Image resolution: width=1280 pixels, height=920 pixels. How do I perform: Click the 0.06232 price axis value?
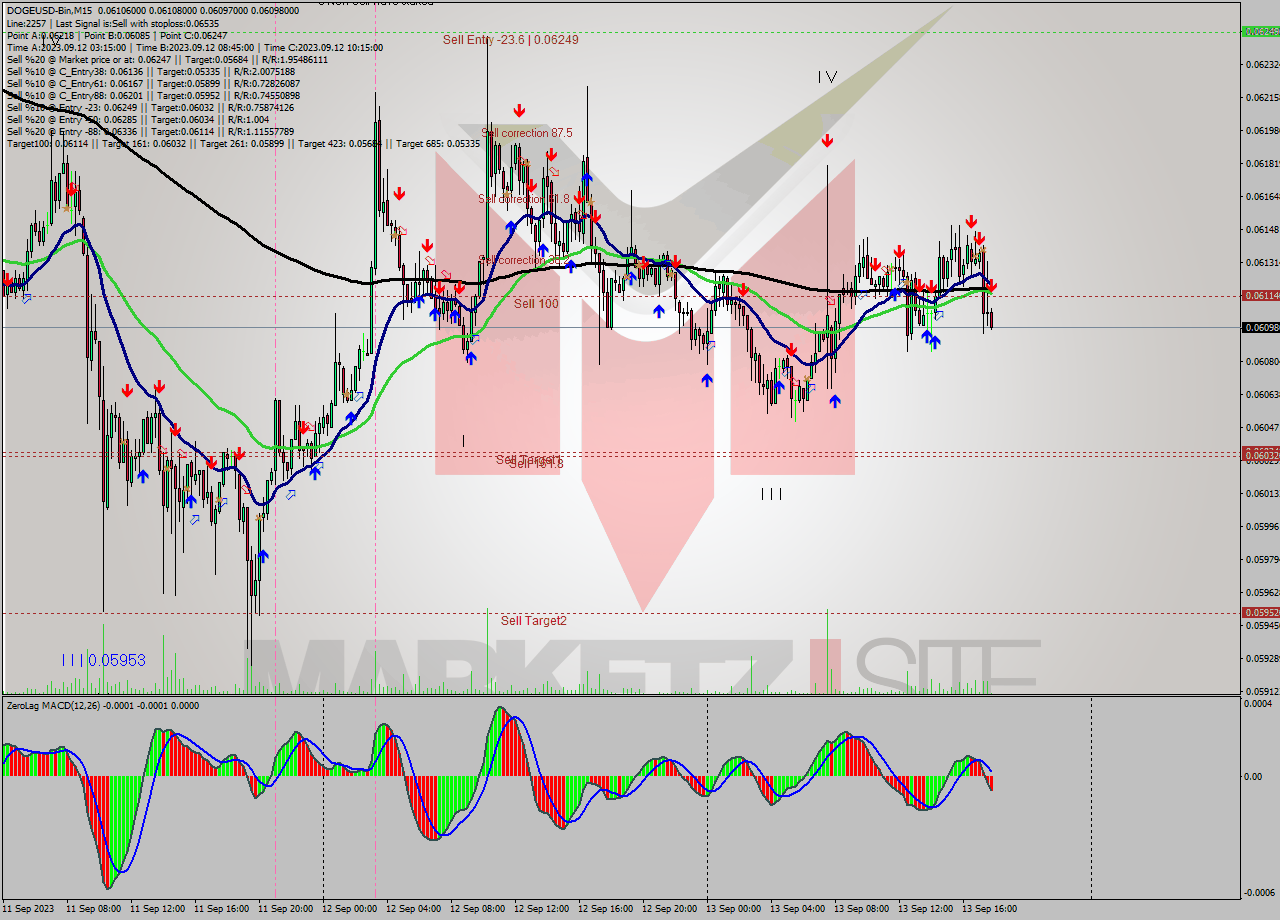point(1262,64)
